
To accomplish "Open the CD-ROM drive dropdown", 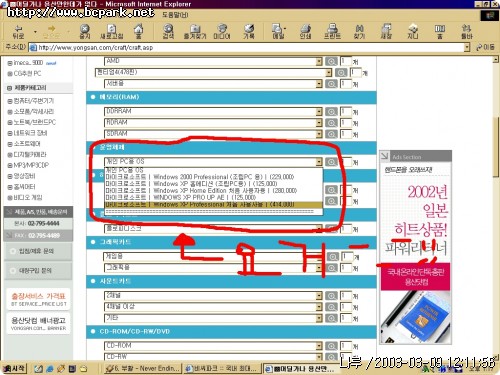I will (319, 346).
